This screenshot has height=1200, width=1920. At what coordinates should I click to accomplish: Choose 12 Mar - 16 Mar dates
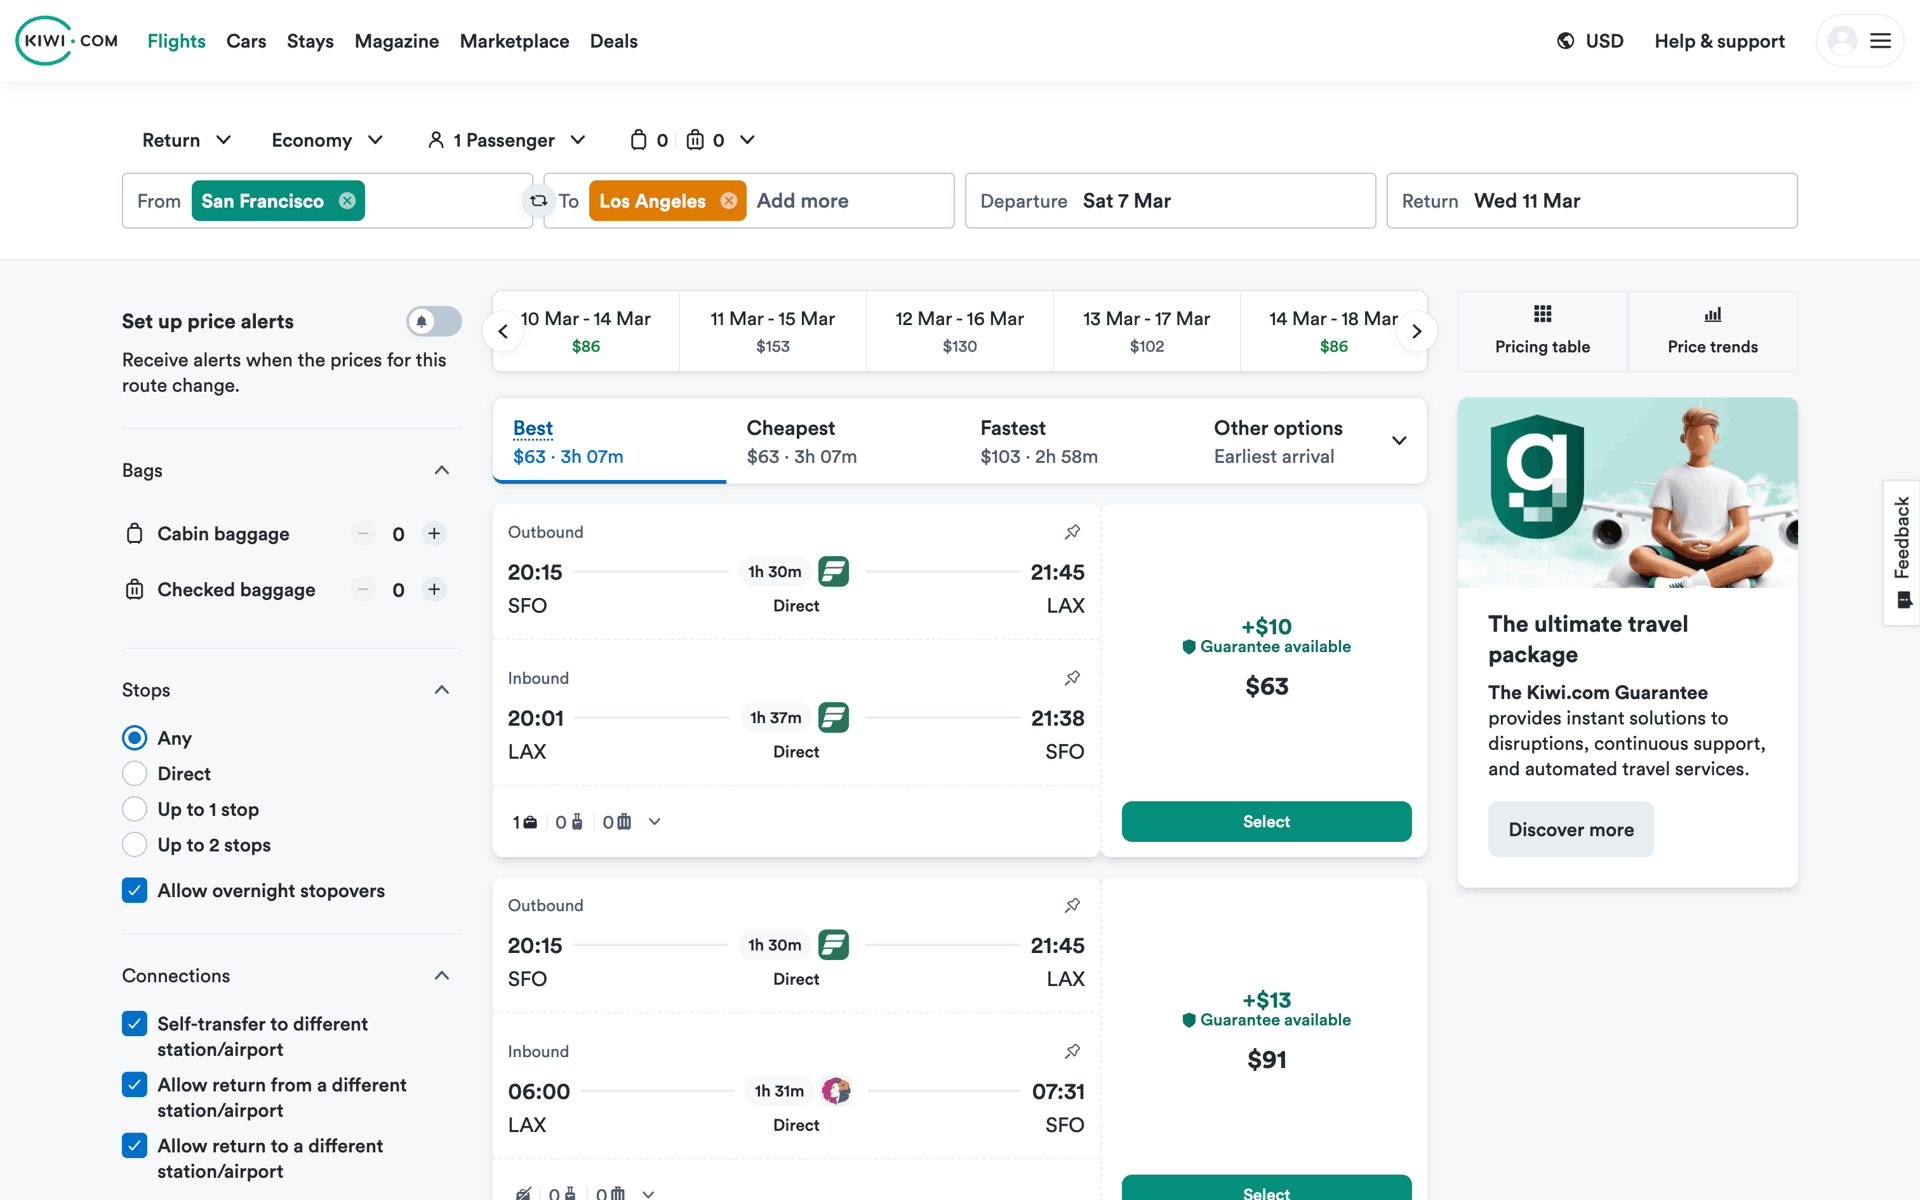tap(960, 331)
